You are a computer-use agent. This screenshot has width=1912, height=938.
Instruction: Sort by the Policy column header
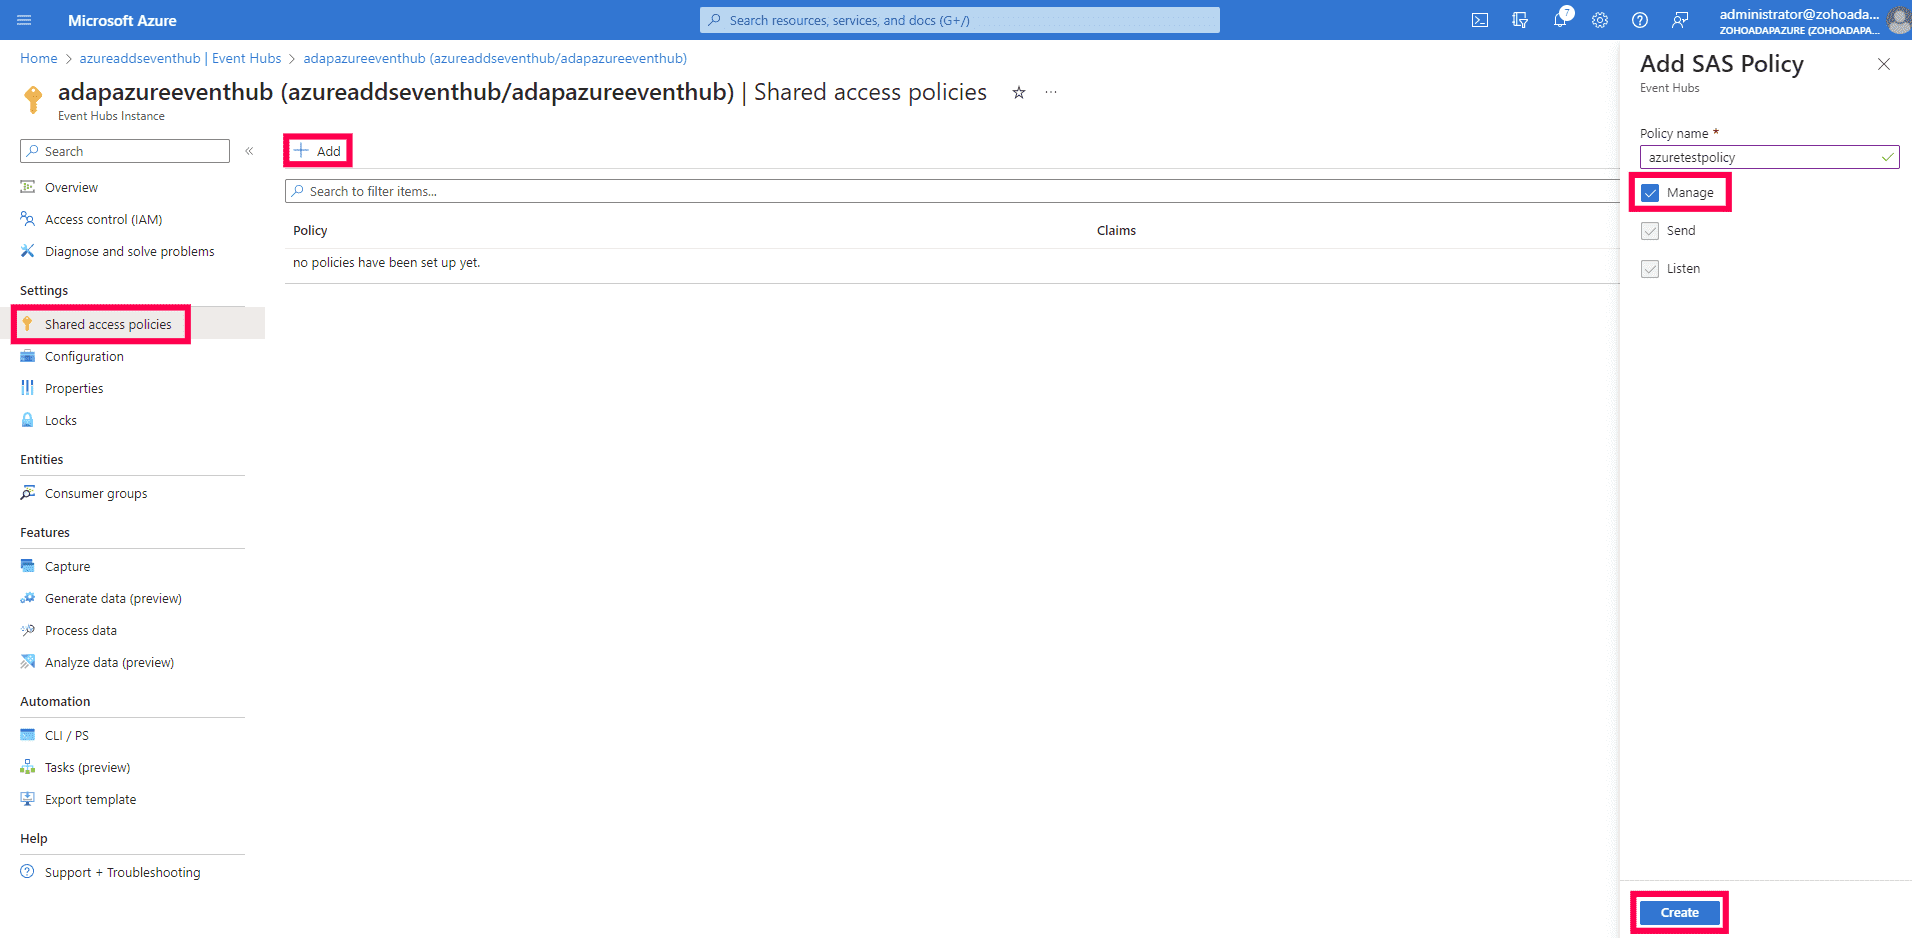(310, 230)
